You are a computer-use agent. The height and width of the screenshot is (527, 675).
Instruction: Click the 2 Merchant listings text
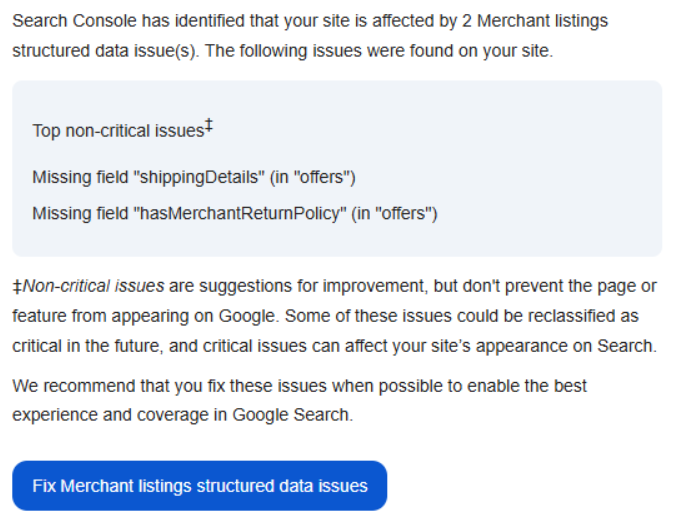[535, 21]
